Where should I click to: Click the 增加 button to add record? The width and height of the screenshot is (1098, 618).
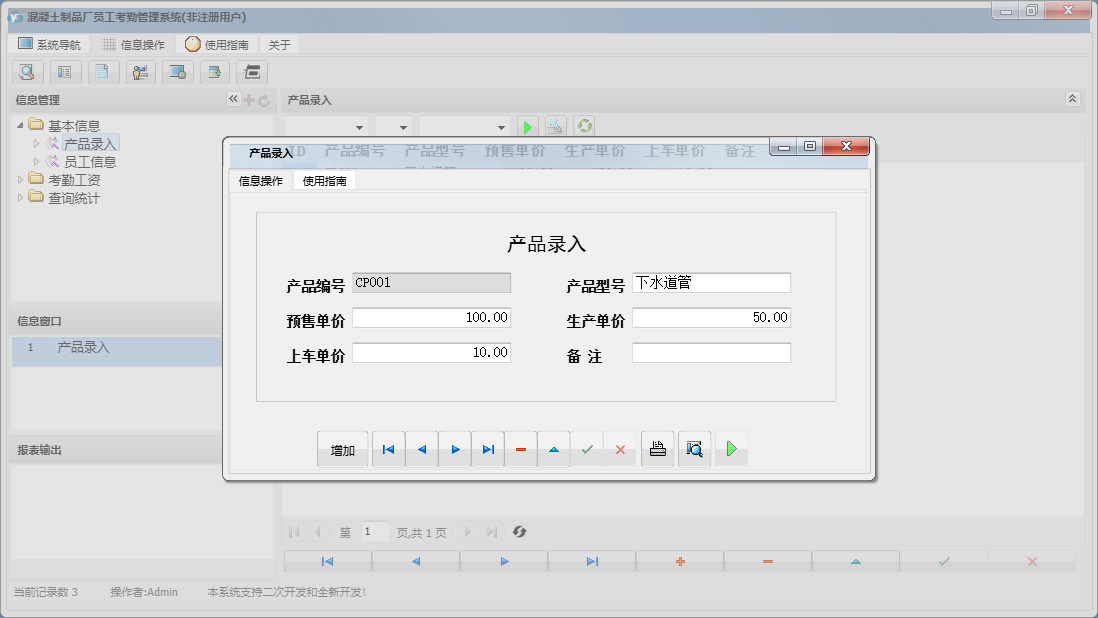tap(342, 449)
